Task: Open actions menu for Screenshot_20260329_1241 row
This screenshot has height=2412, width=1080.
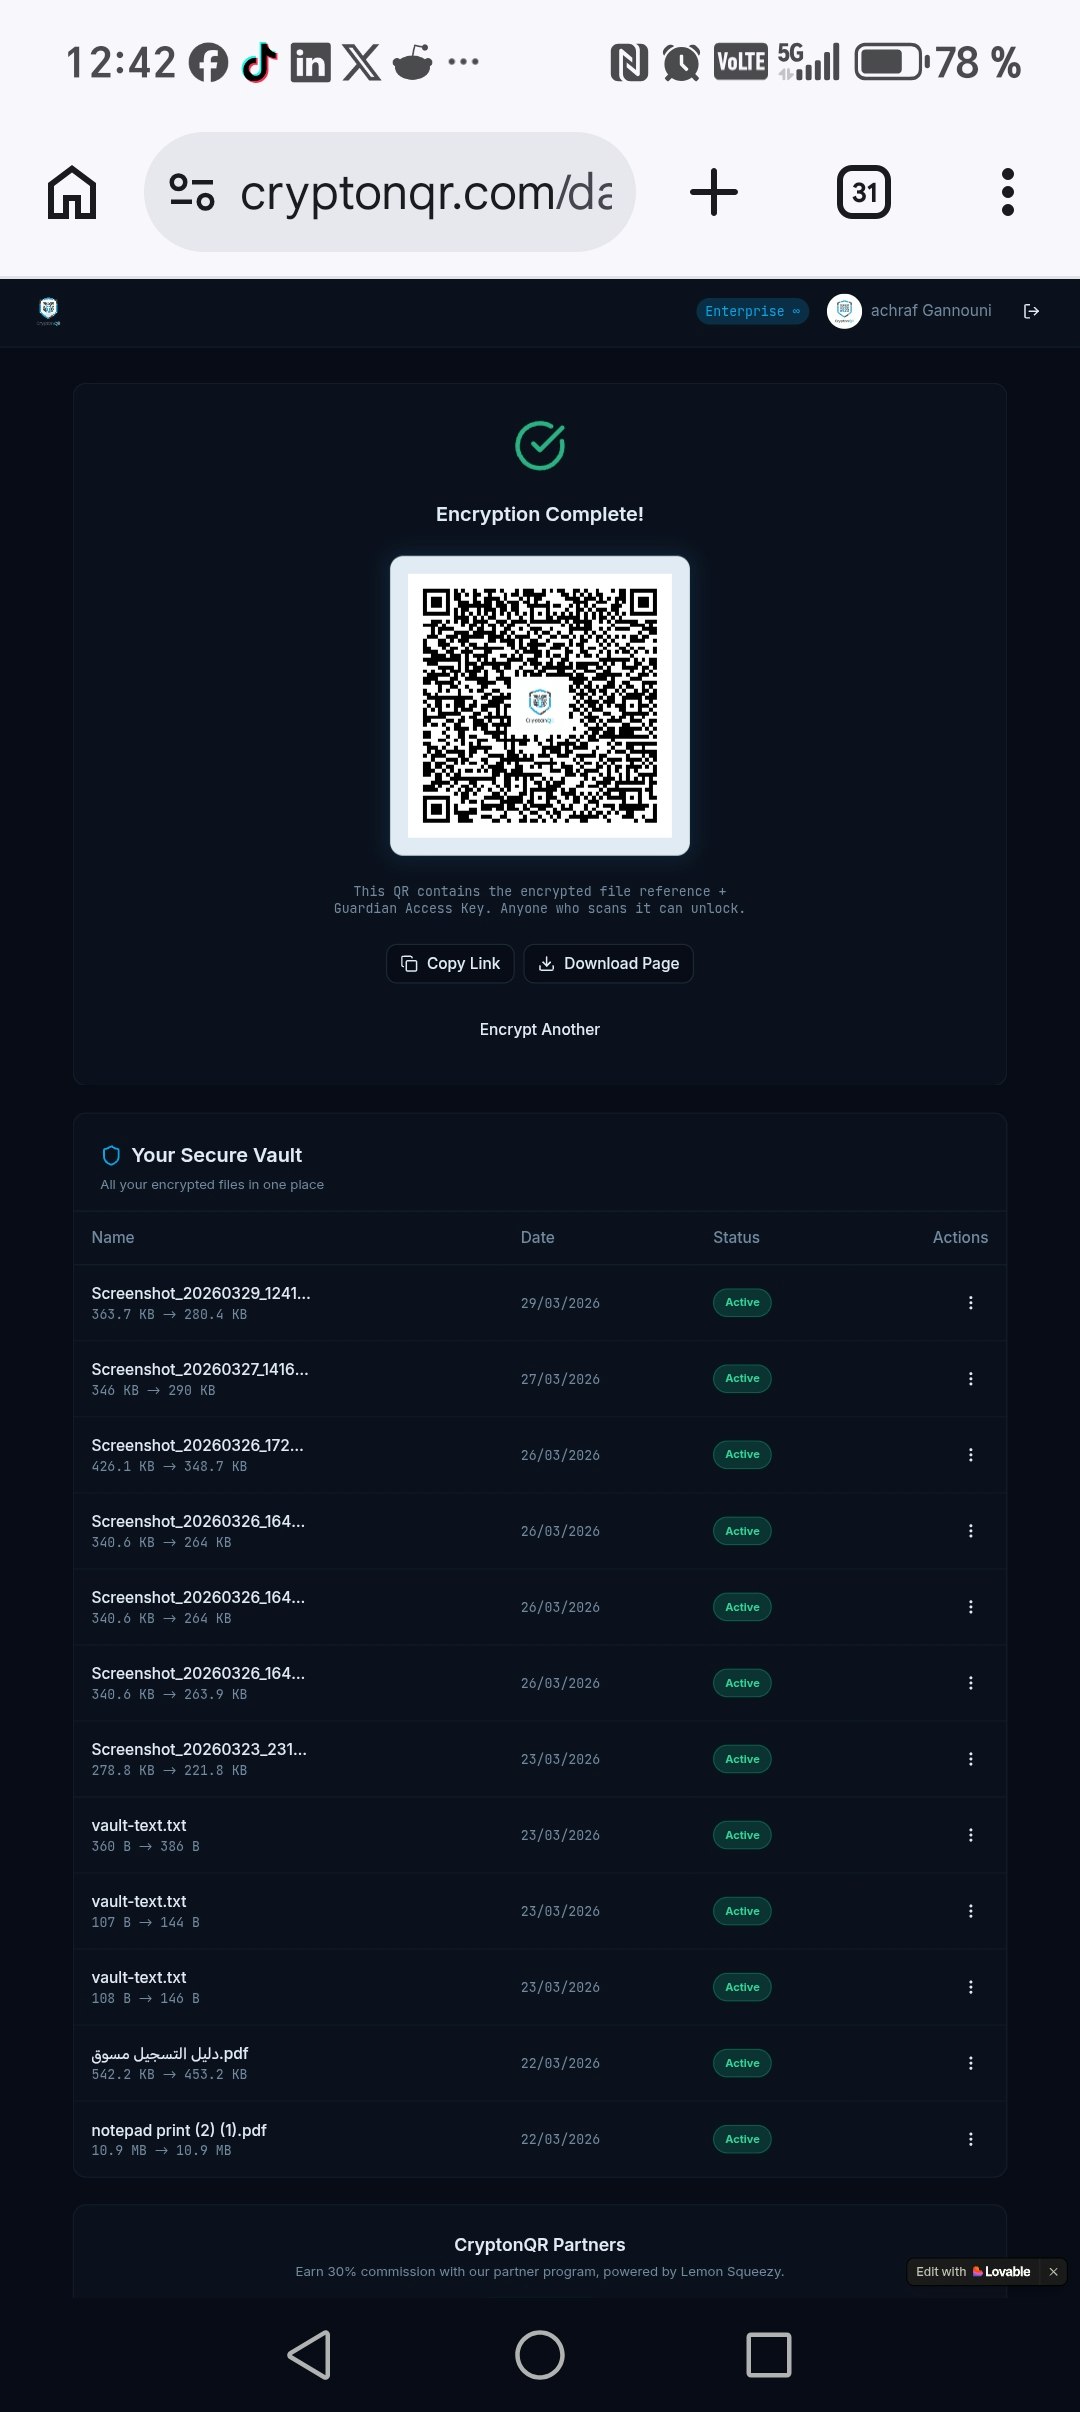Action: 970,1302
